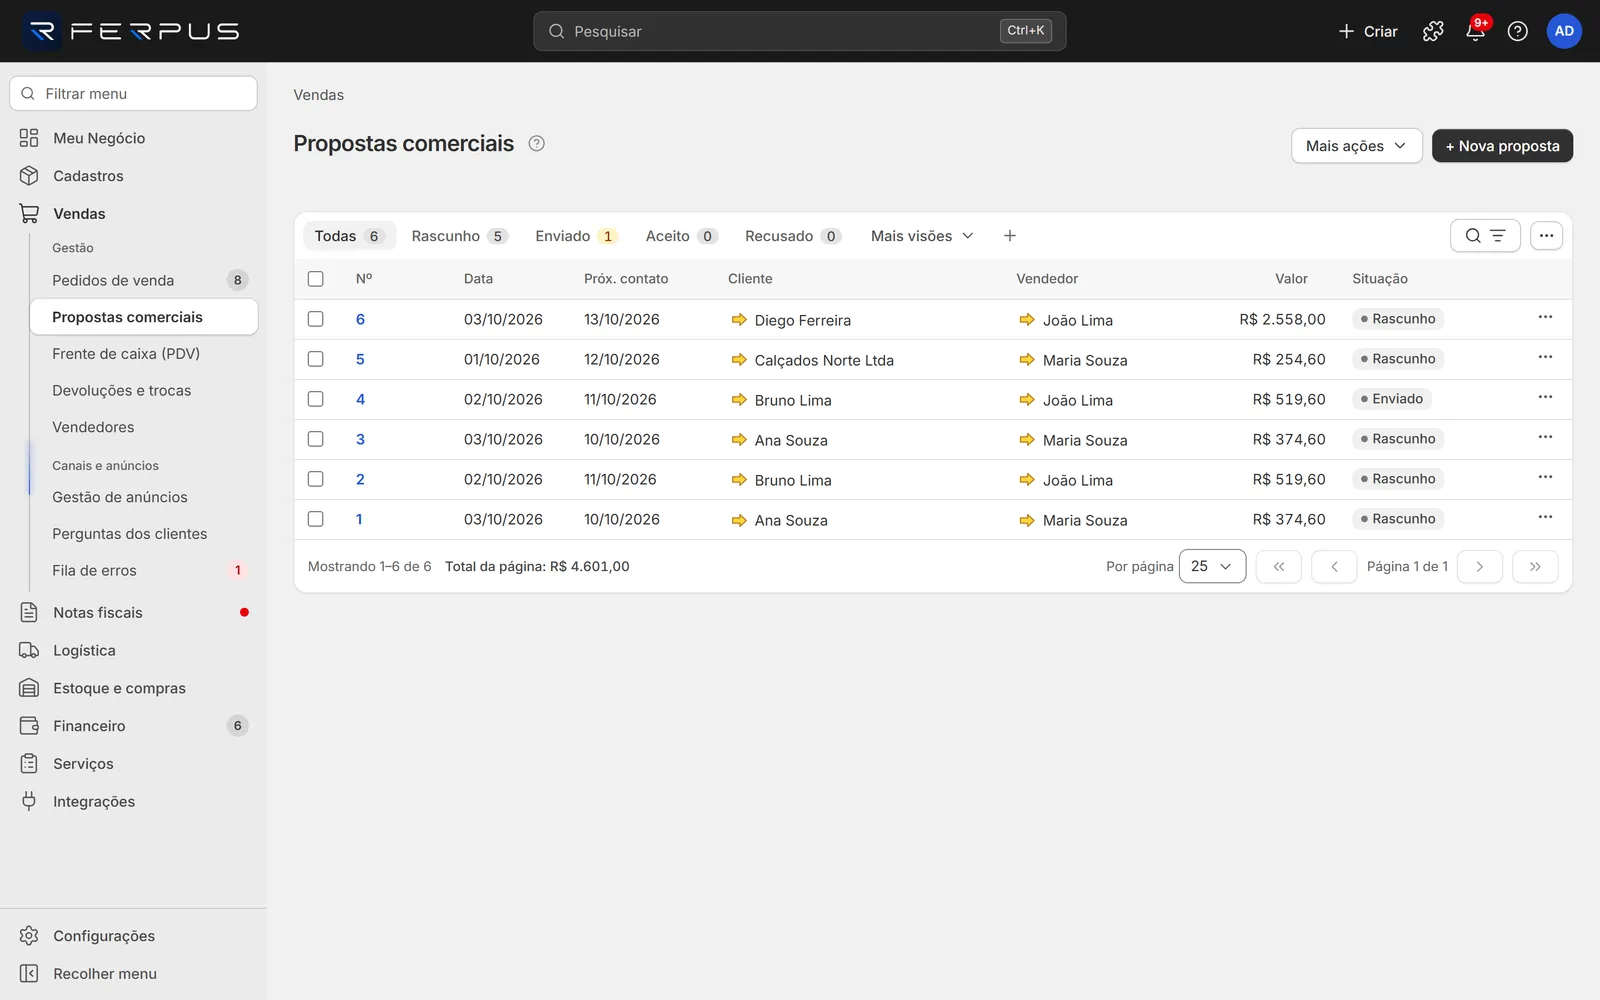Click arrow icon next to Diego Ferreira
Screen dimensions: 1600x1000
739,320
